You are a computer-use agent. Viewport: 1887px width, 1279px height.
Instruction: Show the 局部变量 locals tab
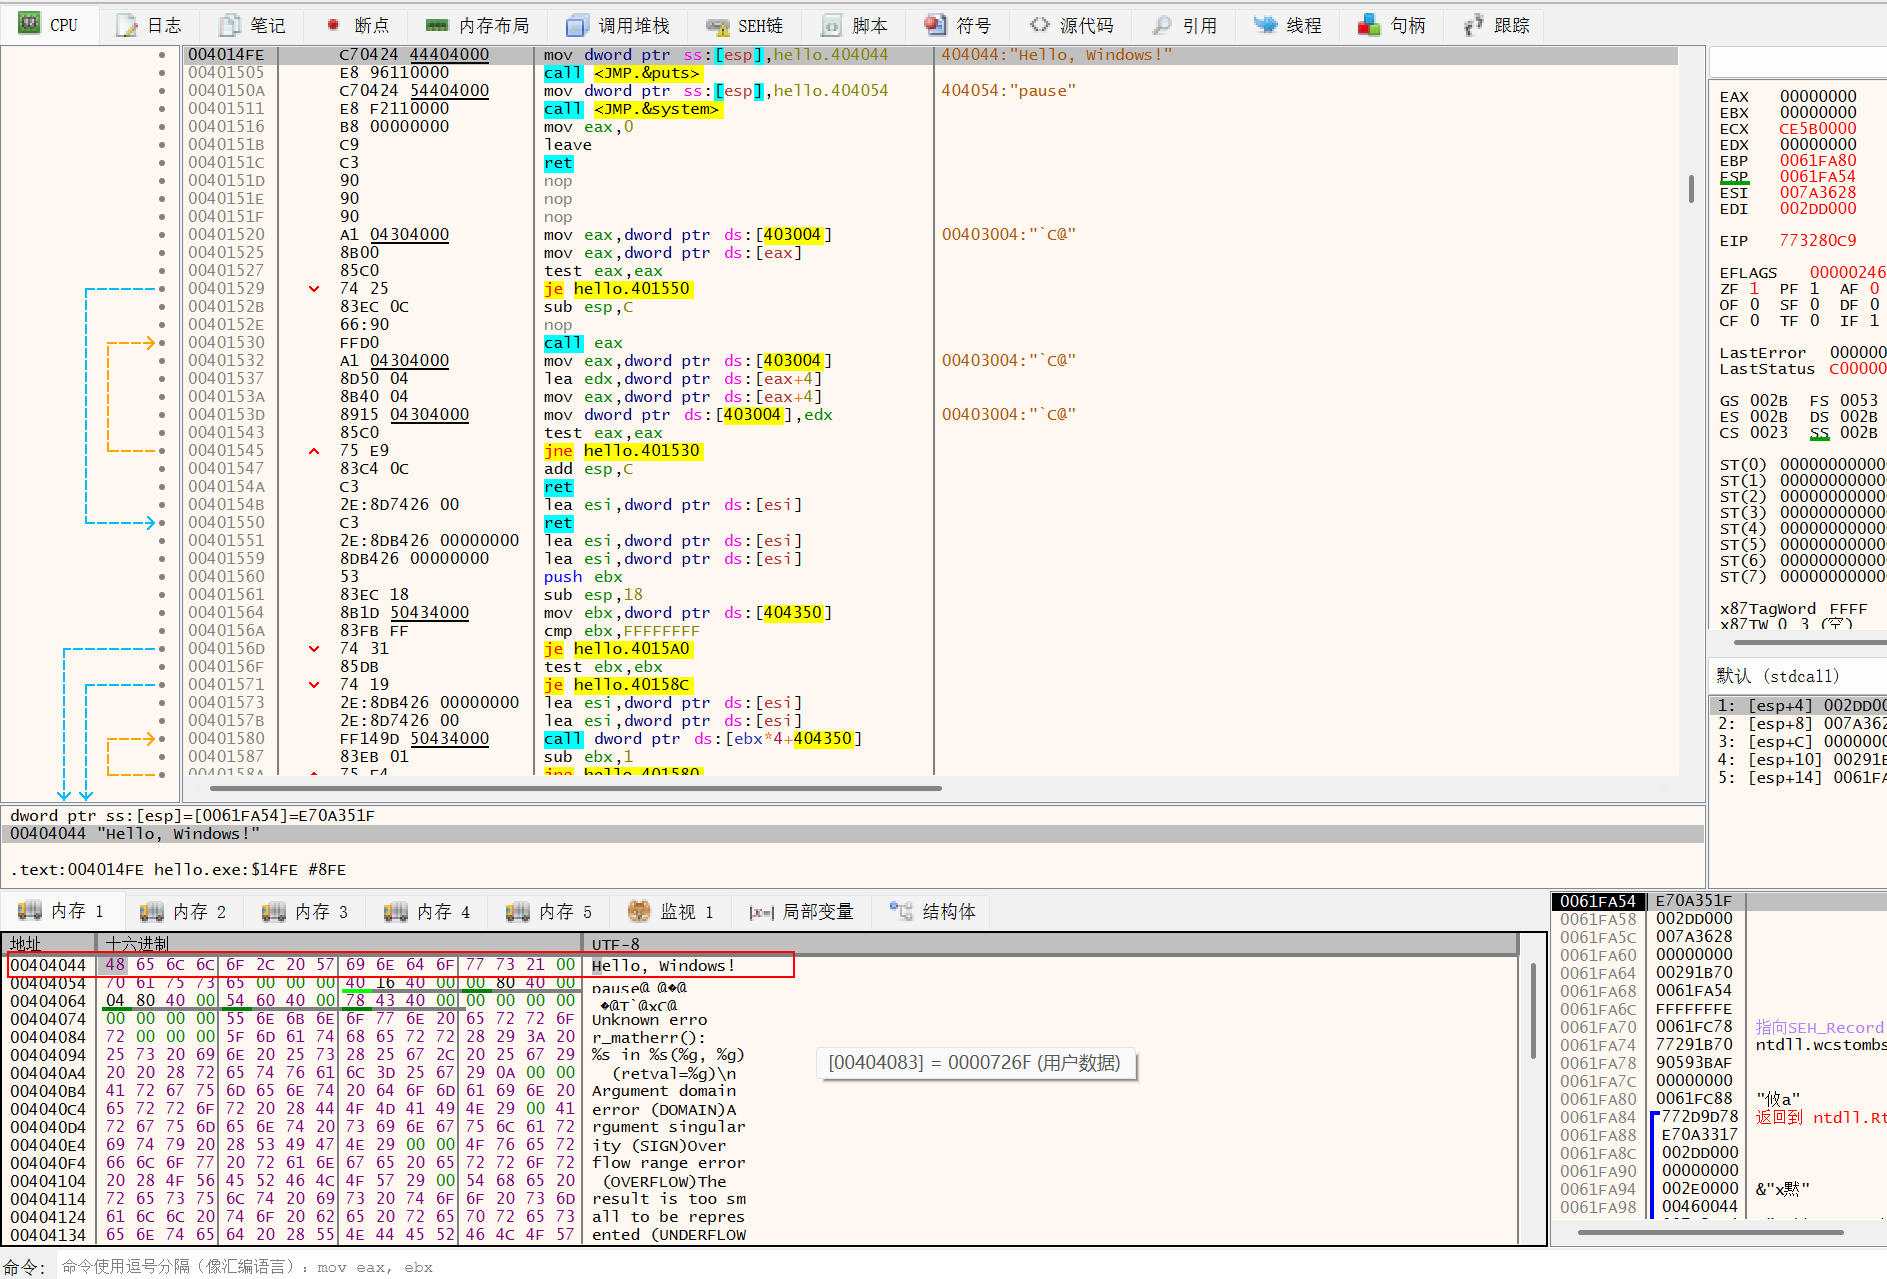click(x=801, y=911)
